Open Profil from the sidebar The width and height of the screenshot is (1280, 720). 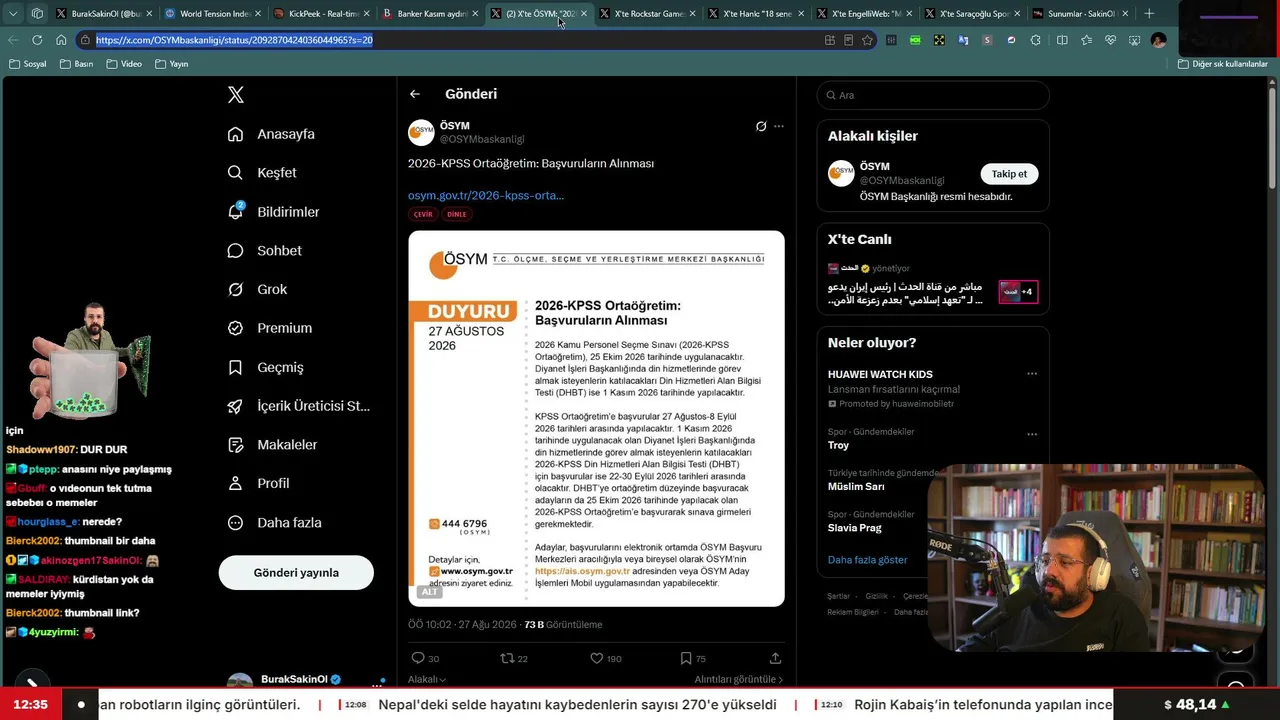click(259, 483)
